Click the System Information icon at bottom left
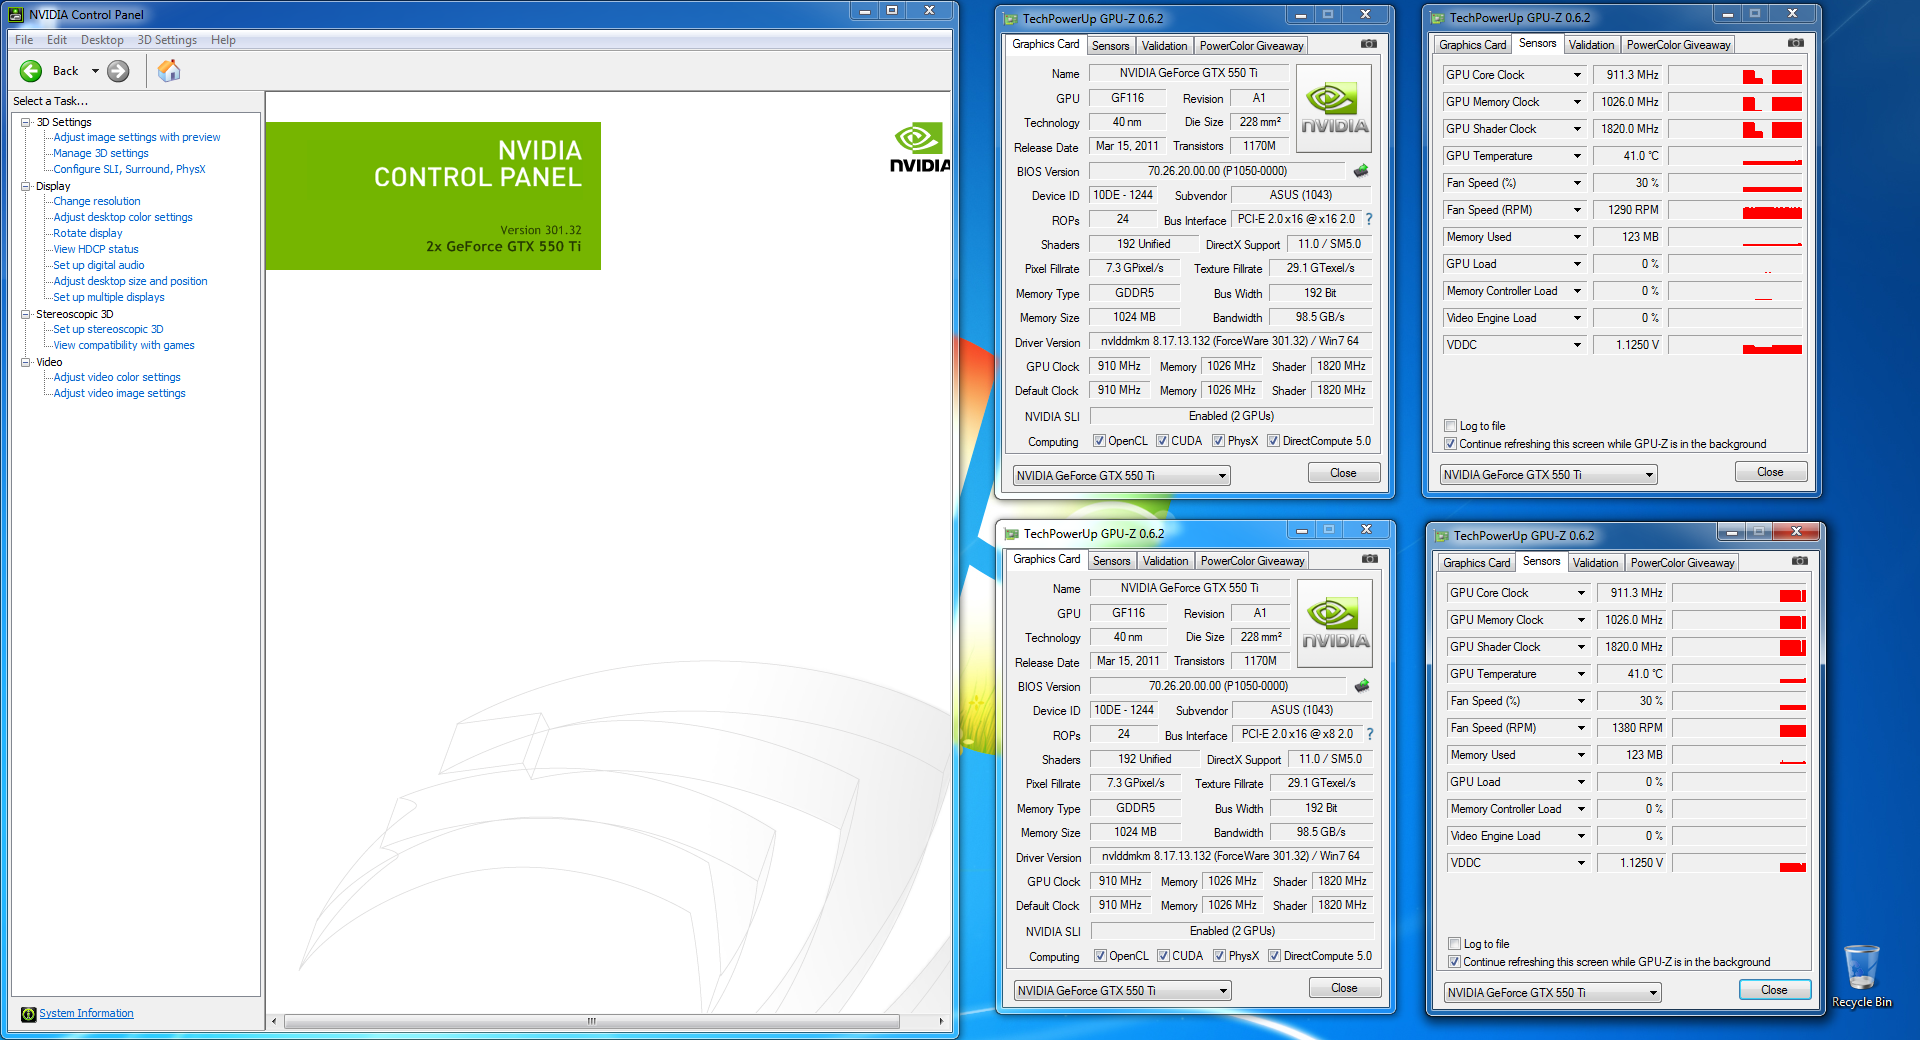The image size is (1920, 1040). pos(28,1014)
